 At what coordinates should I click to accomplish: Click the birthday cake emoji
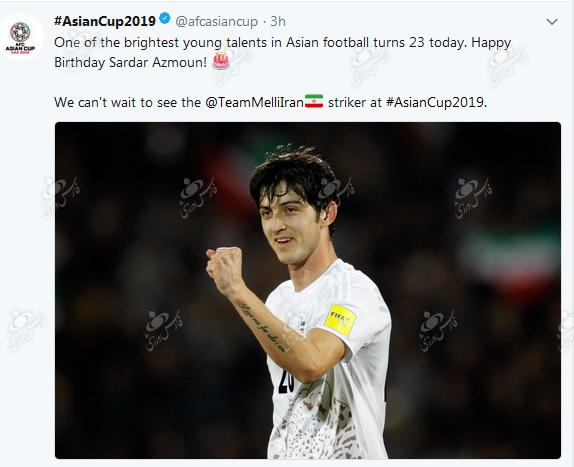pos(221,61)
